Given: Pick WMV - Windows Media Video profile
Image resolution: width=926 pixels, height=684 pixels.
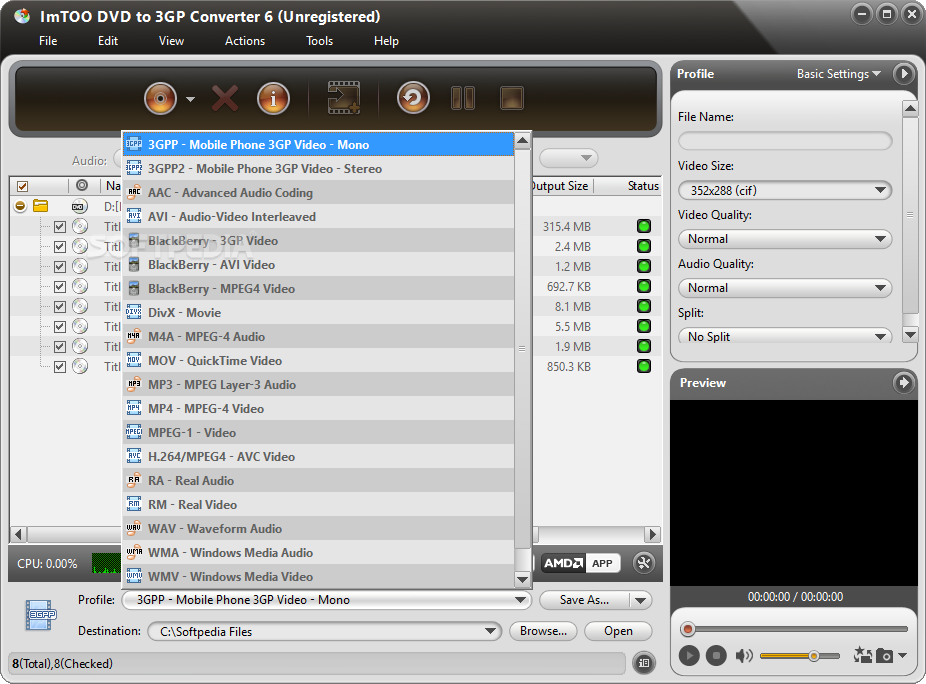Looking at the screenshot, I should click(318, 576).
